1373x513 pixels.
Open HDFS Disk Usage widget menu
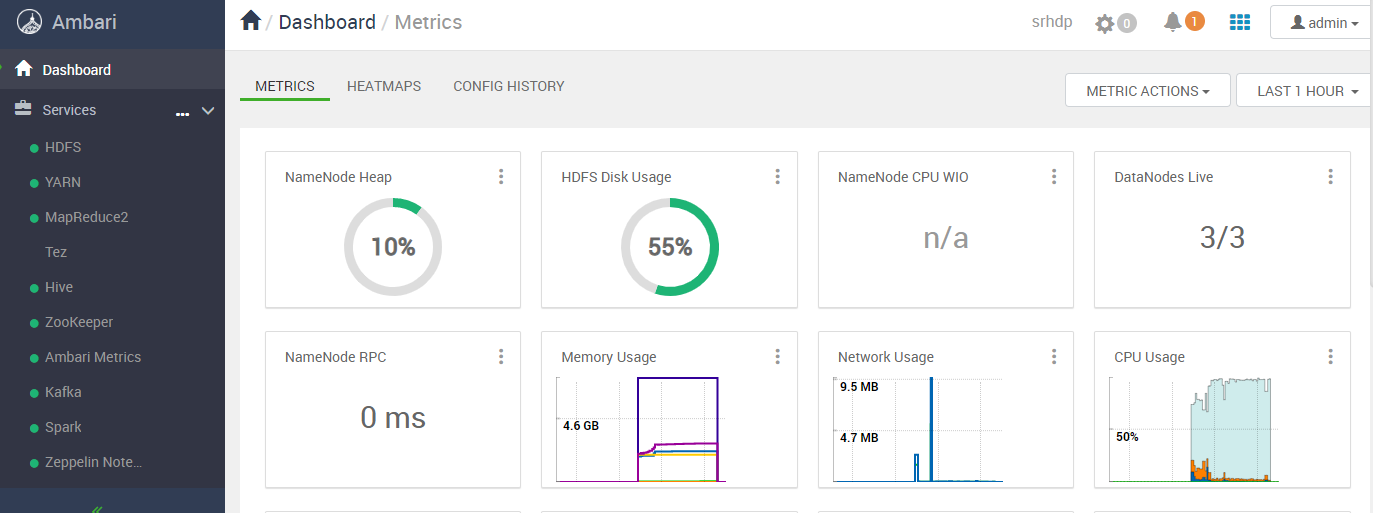pos(777,177)
